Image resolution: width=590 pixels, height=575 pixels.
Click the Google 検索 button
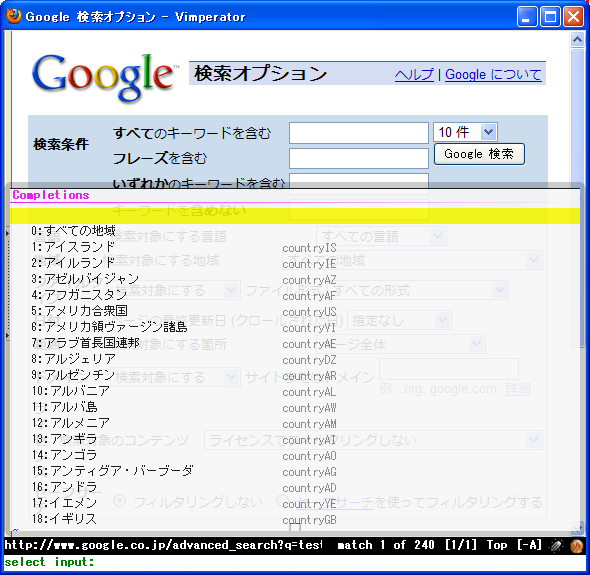479,154
